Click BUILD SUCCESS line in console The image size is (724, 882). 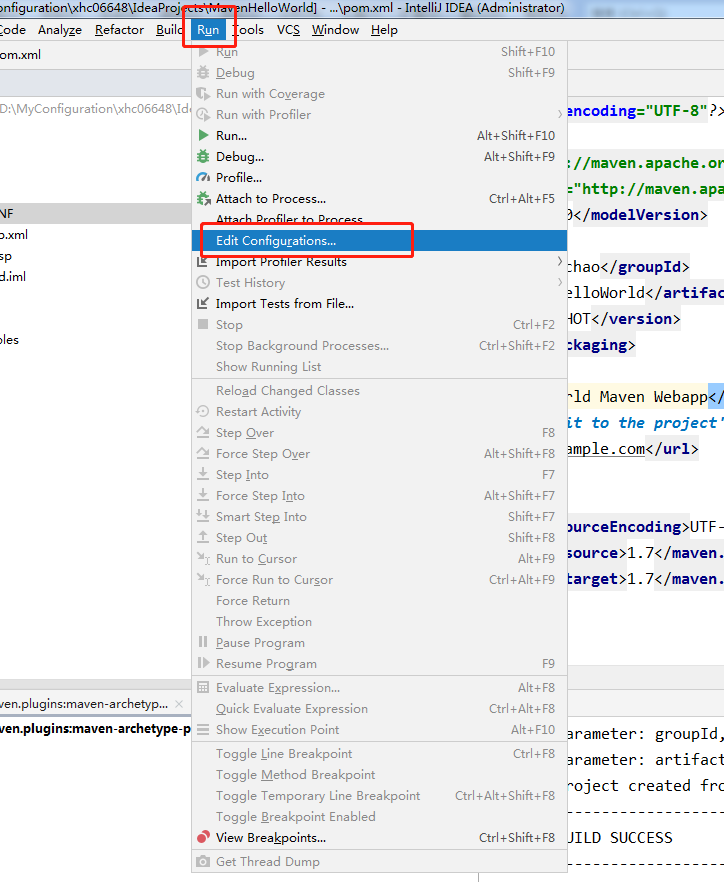pos(619,838)
